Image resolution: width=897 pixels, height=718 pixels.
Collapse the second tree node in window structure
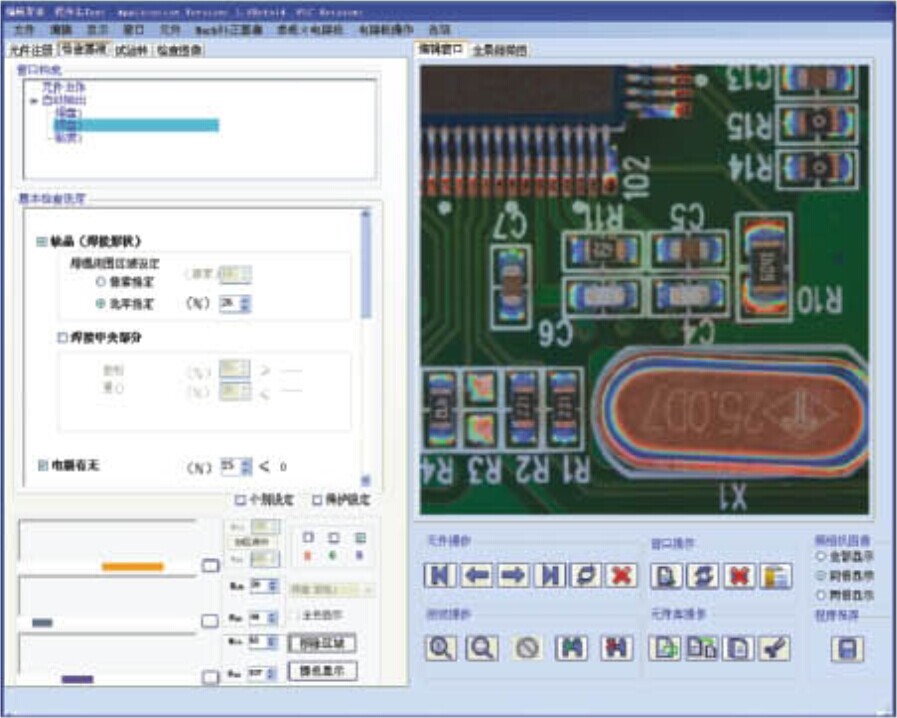coord(35,101)
